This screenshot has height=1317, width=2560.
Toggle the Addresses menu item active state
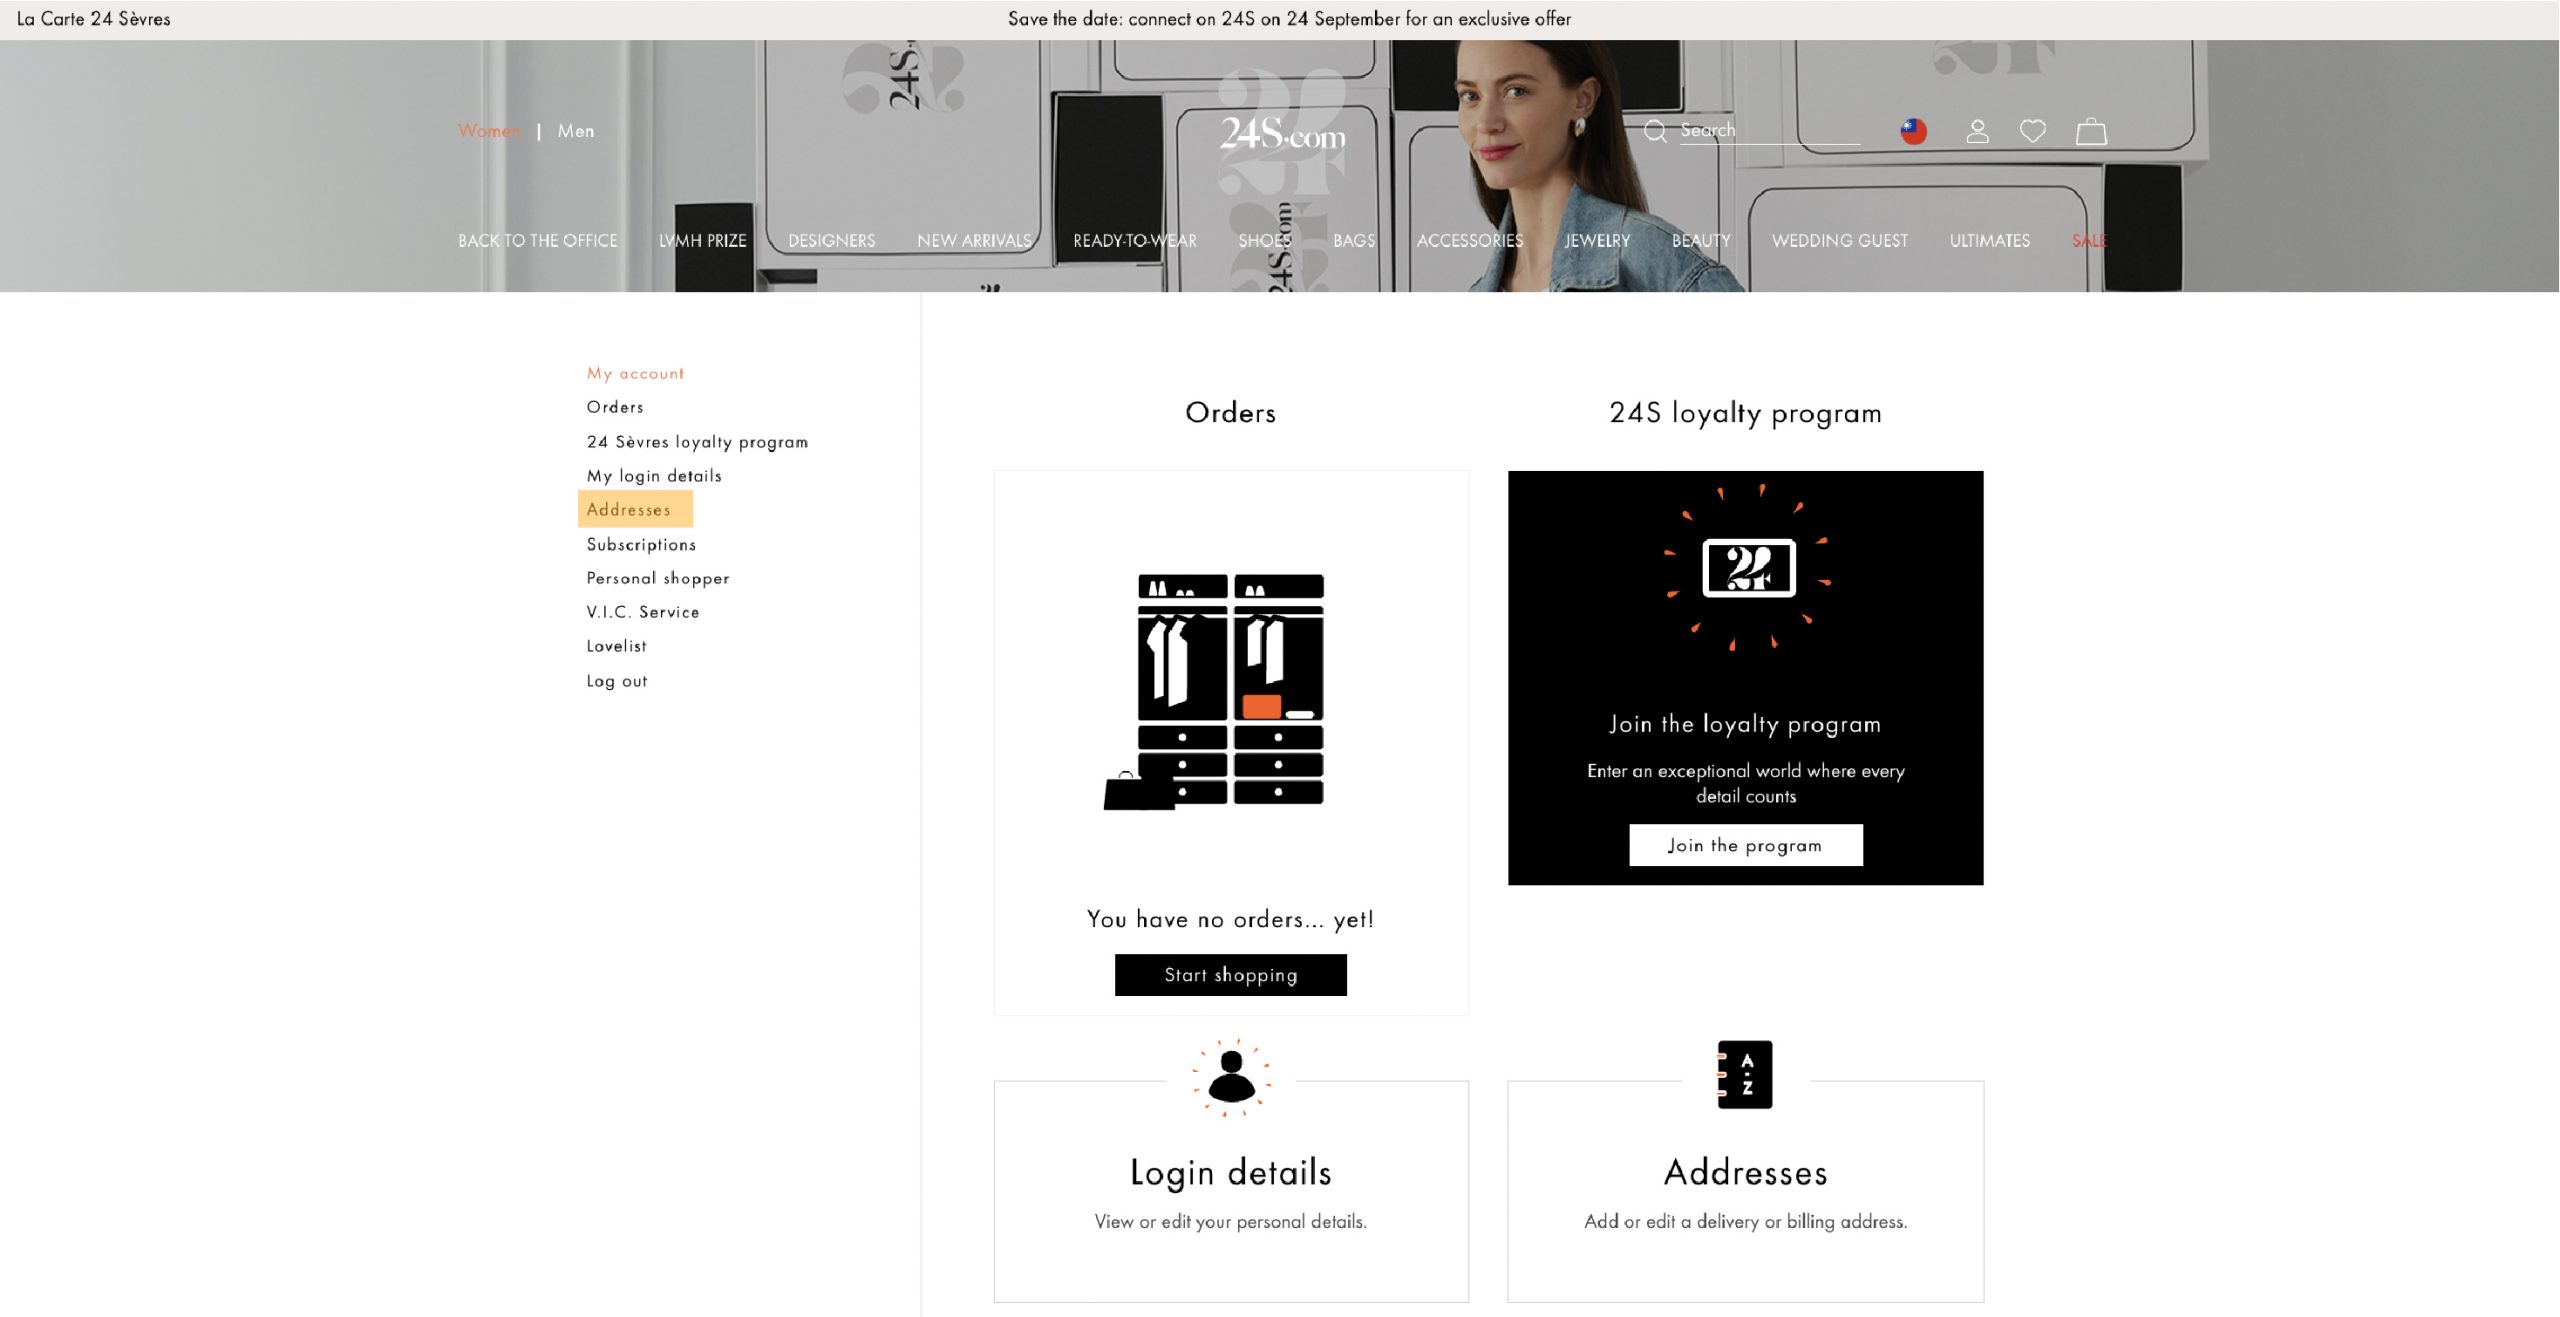(x=630, y=507)
